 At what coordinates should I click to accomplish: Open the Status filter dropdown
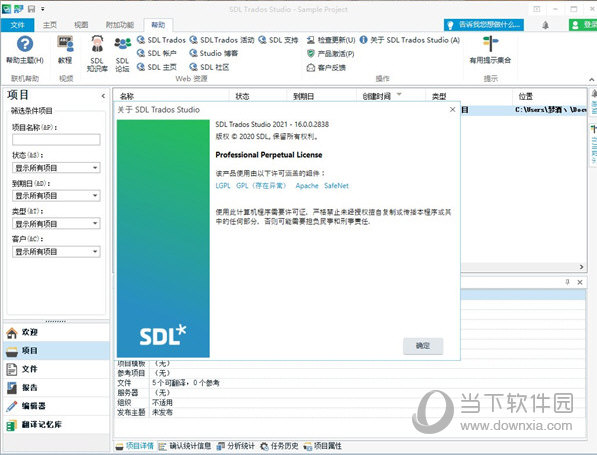point(56,168)
